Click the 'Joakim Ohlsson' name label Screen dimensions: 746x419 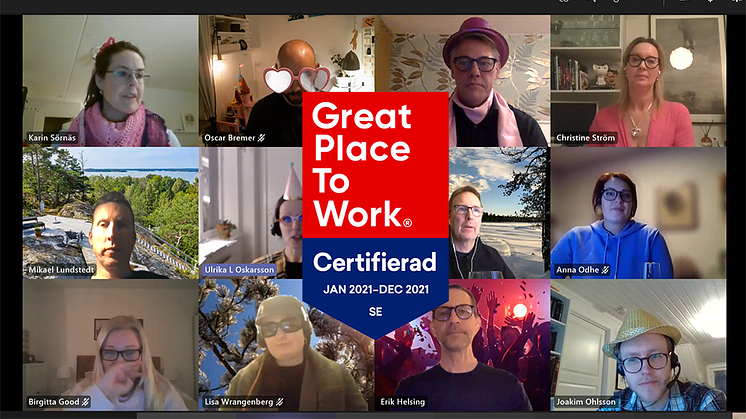tap(586, 402)
